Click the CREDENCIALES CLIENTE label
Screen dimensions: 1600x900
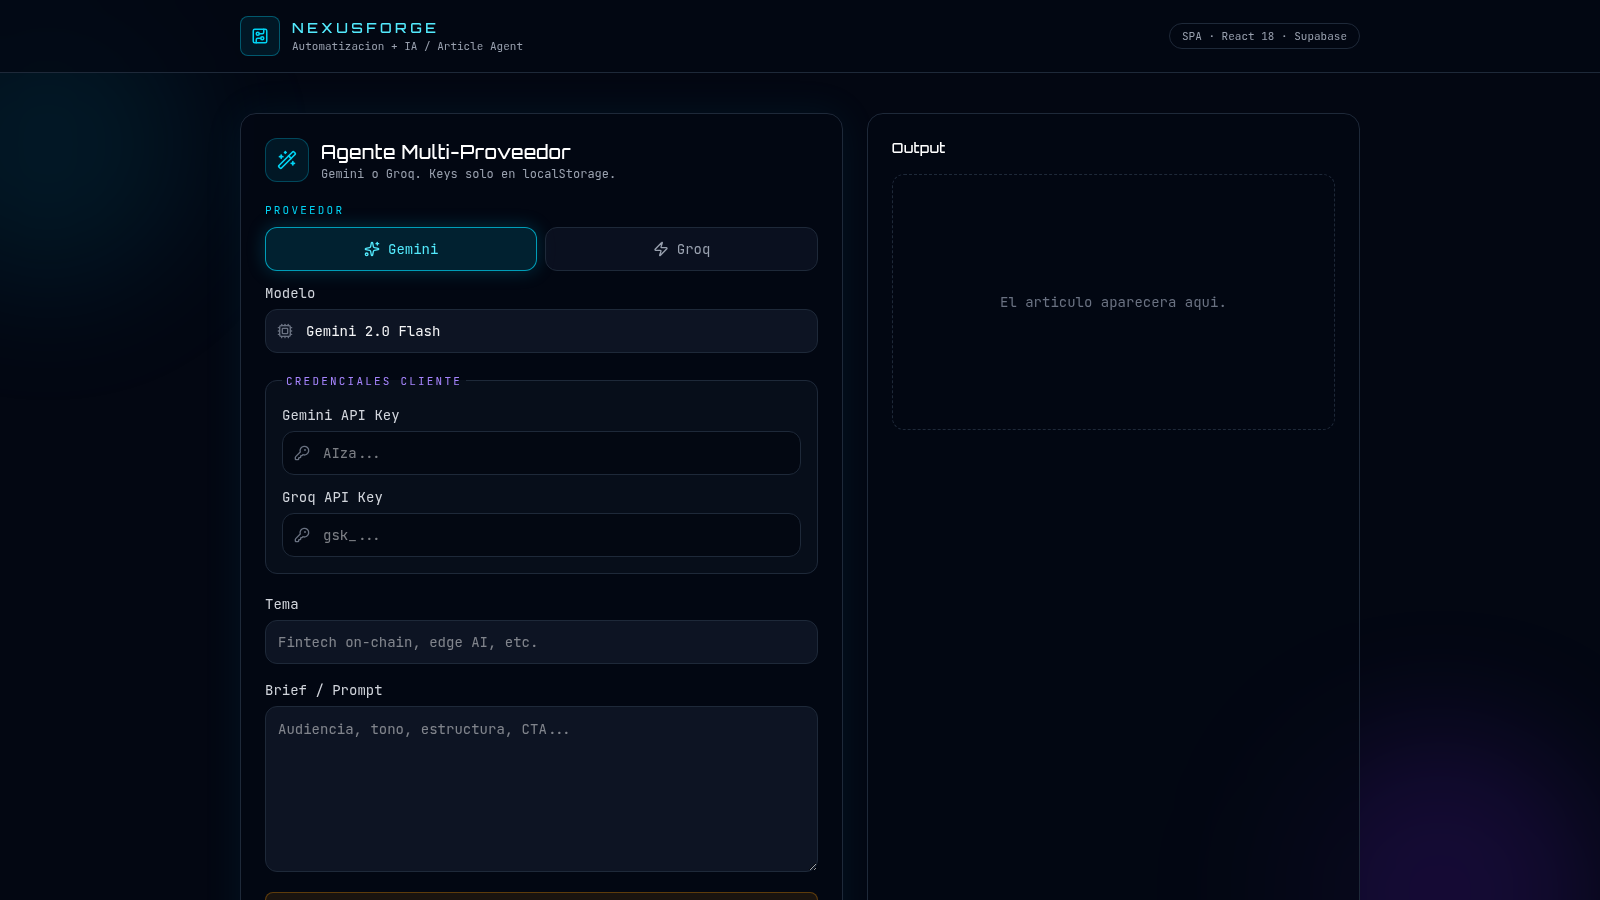[x=374, y=381]
